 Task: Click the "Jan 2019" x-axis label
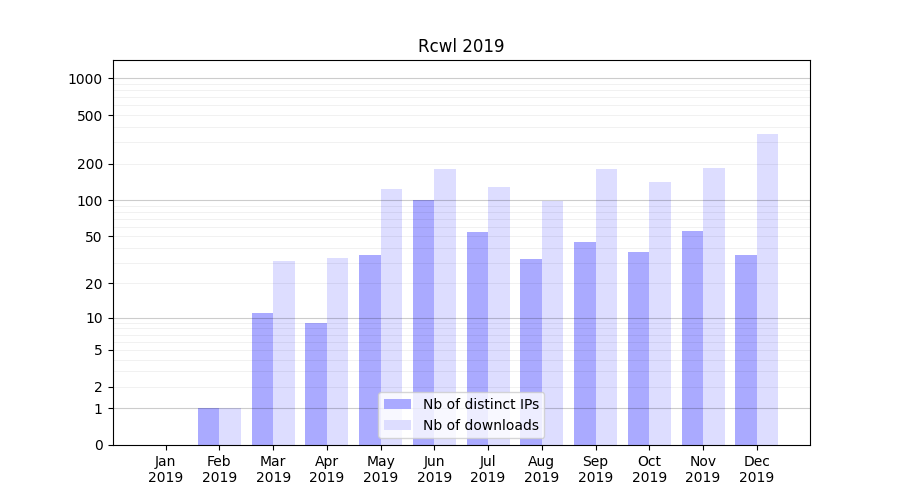pyautogui.click(x=166, y=469)
